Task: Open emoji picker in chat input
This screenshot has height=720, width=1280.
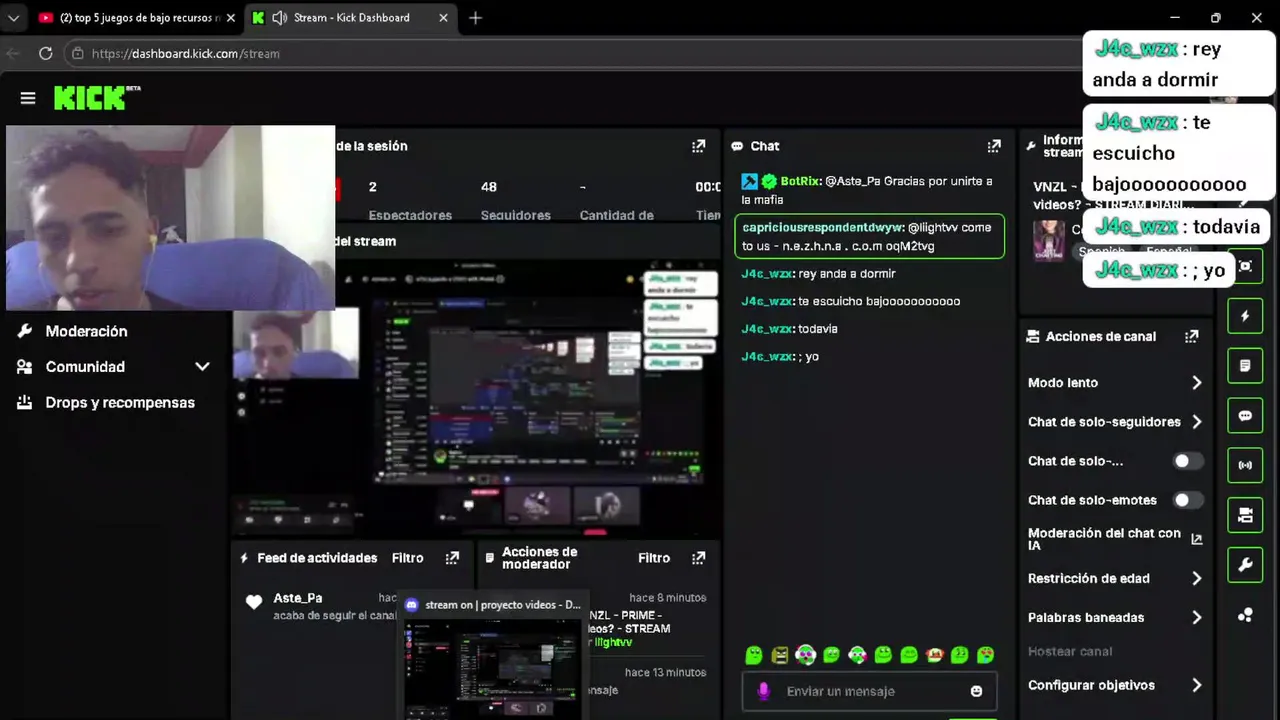Action: click(x=976, y=691)
